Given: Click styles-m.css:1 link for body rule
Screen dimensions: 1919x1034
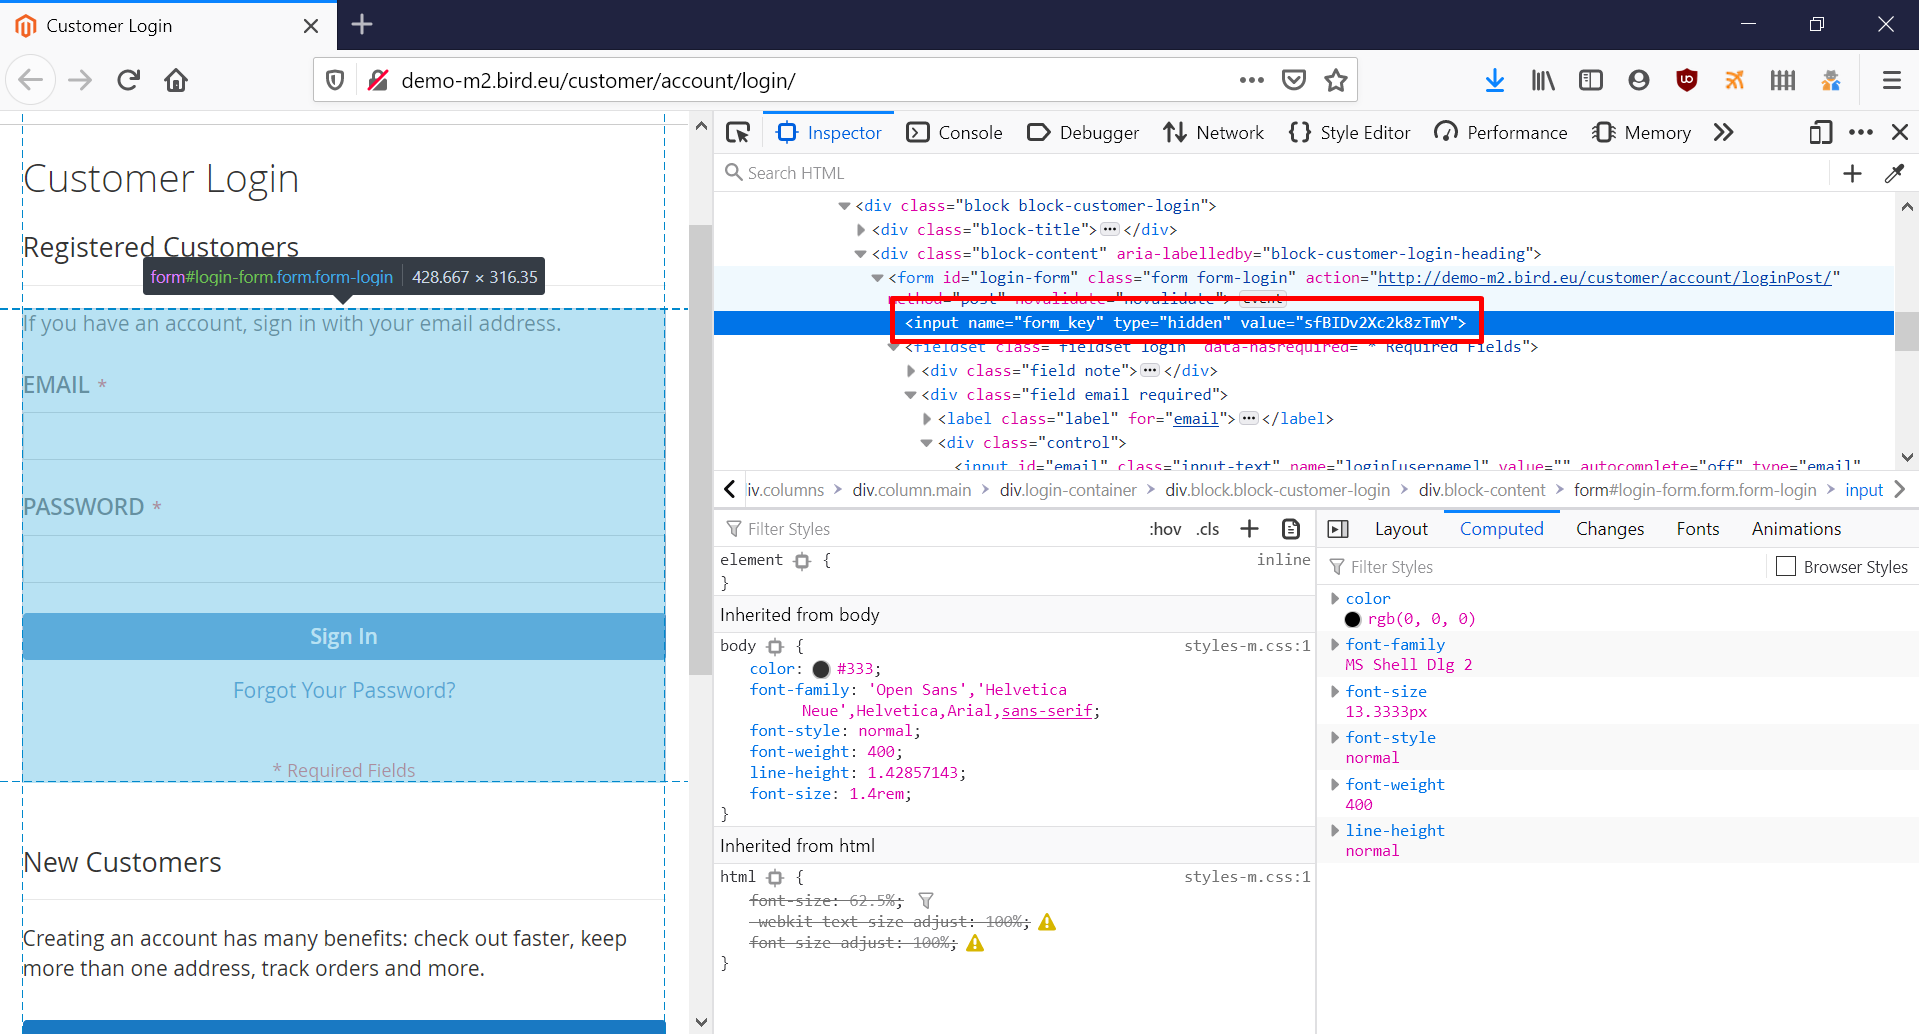Looking at the screenshot, I should [1247, 646].
